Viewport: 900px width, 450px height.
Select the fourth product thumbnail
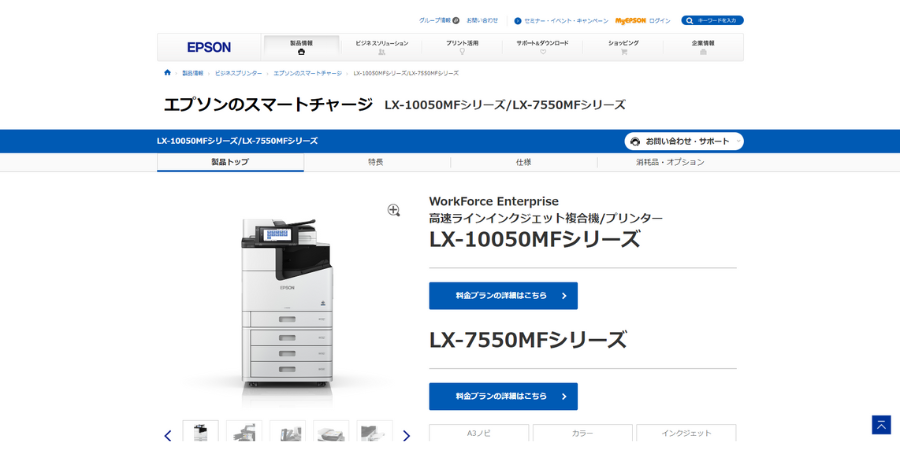point(331,432)
